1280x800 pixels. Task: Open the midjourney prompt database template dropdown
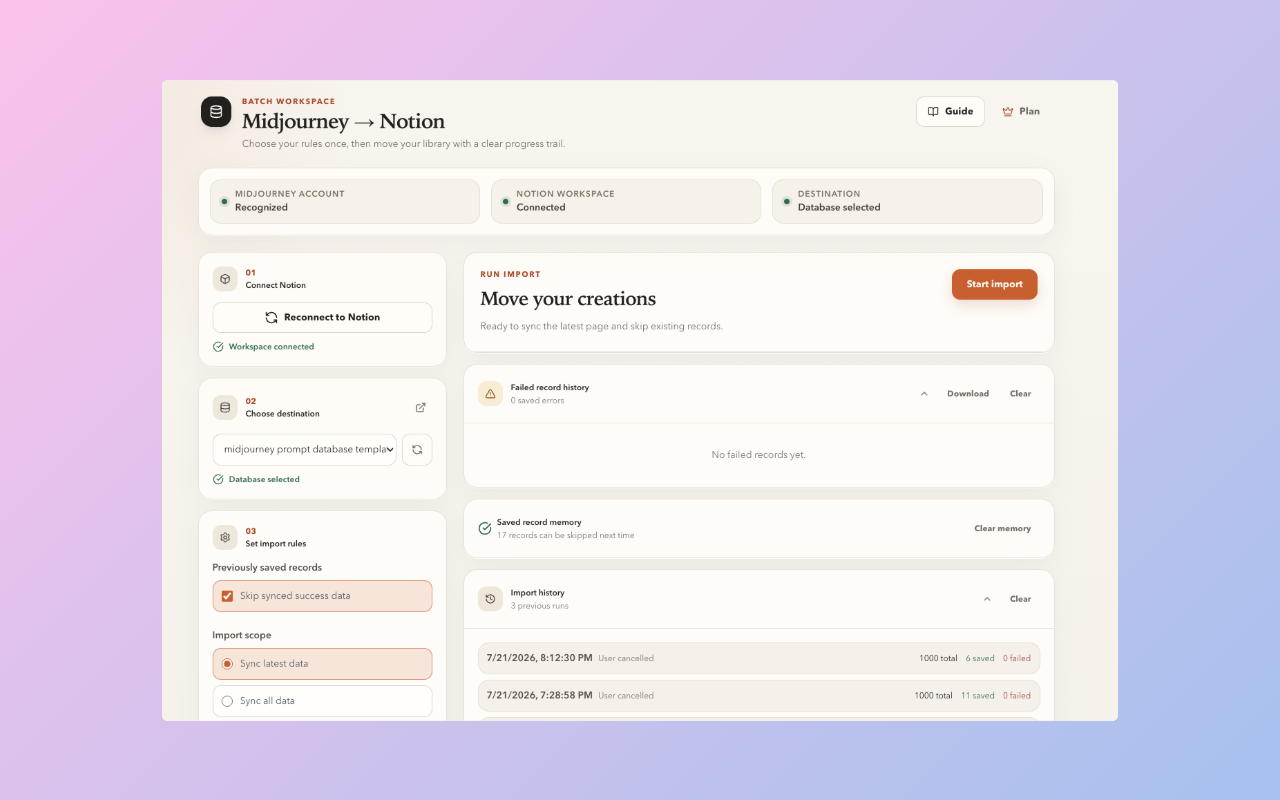[304, 449]
